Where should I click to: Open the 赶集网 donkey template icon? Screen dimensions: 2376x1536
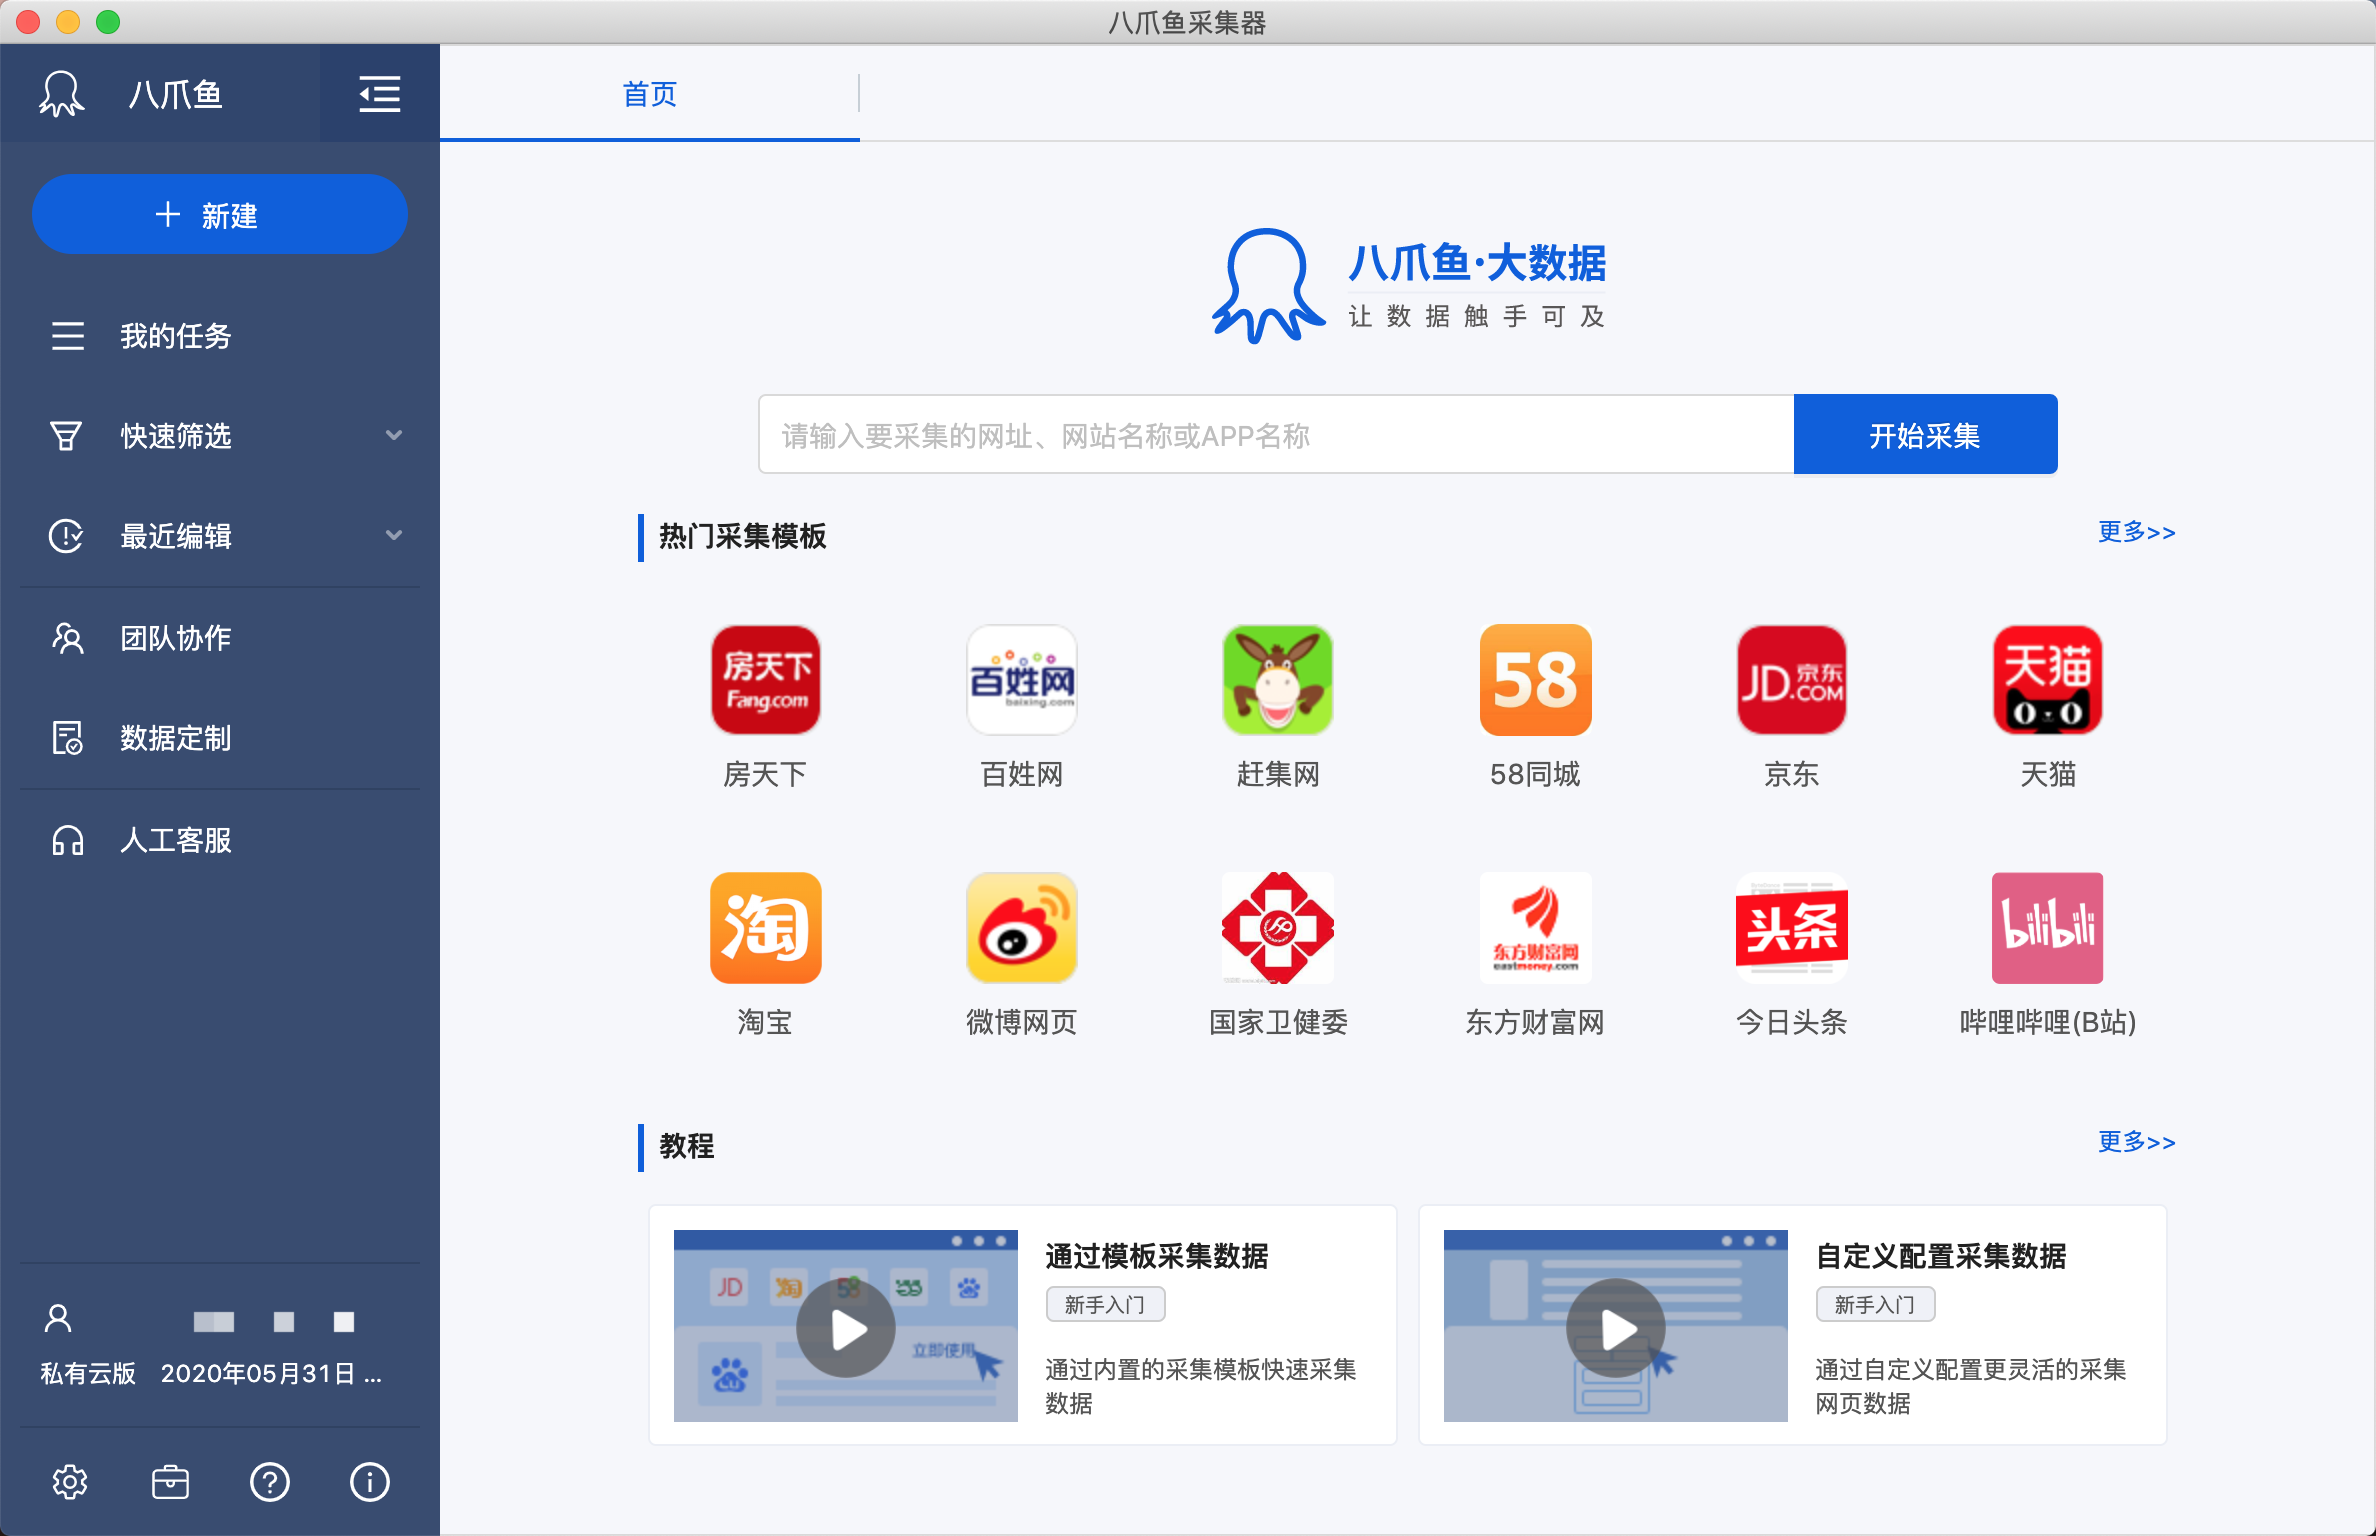pyautogui.click(x=1278, y=680)
